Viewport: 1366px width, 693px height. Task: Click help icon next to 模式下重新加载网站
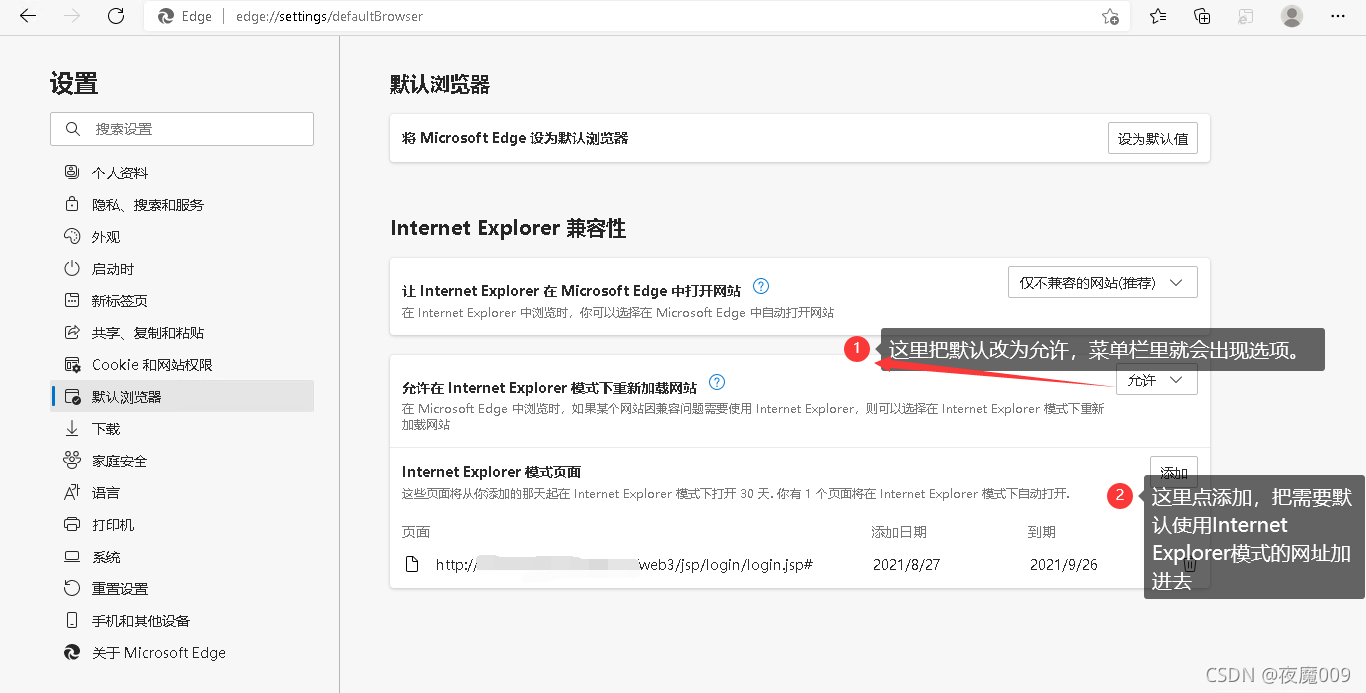(x=716, y=382)
